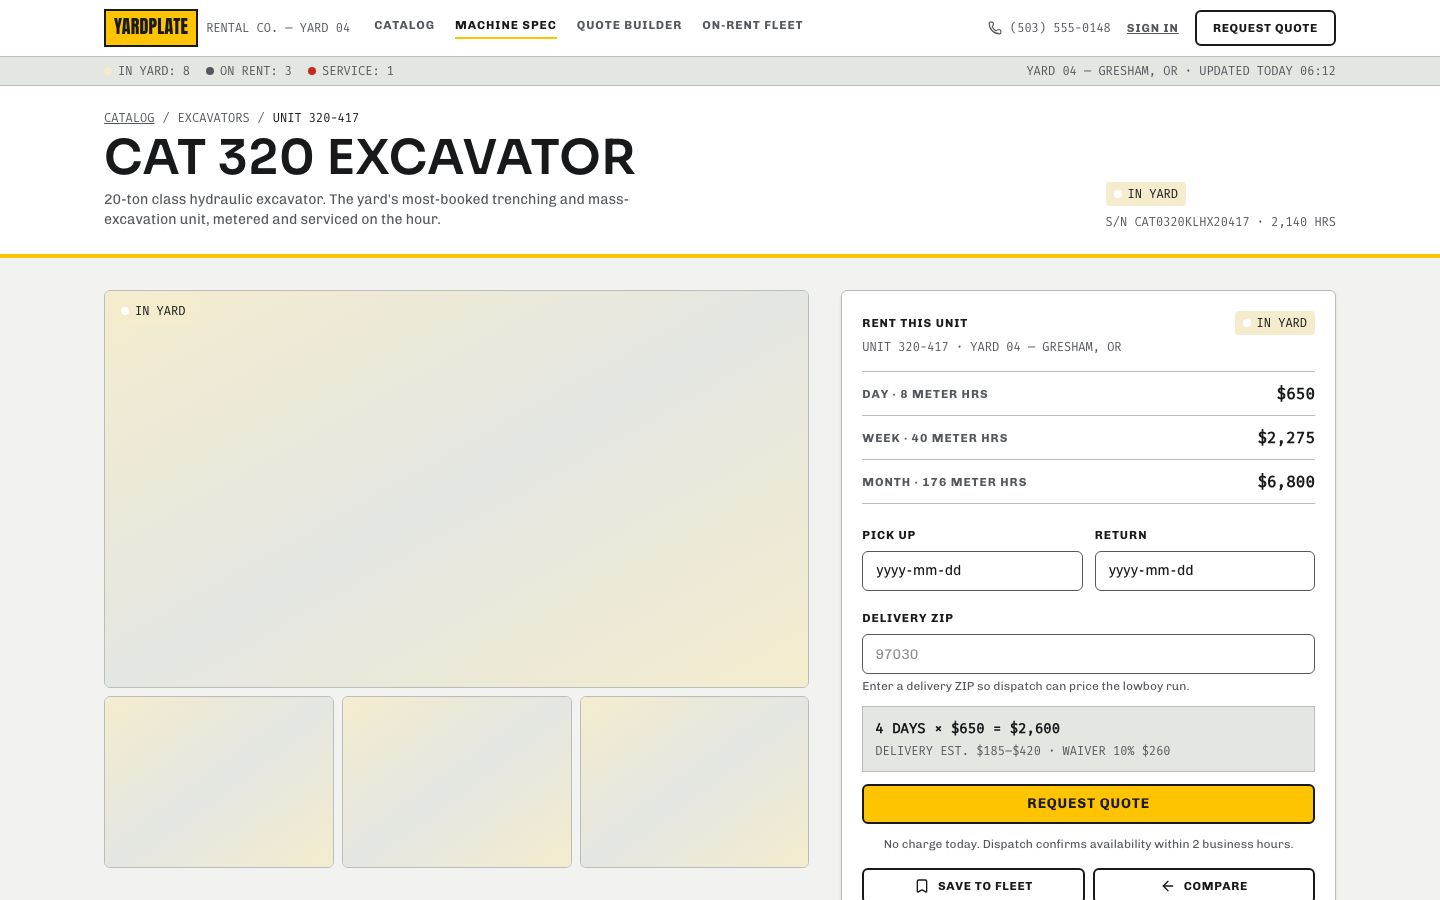Screen dimensions: 1440x900
Task: Click the Day rate price $650
Action: click(1295, 394)
